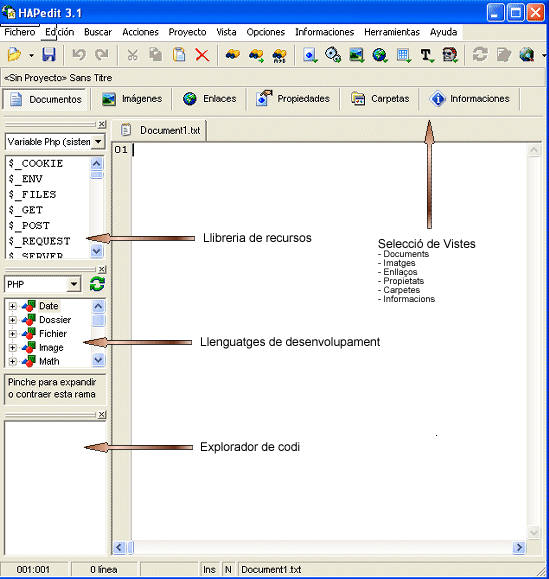
Task: Click inside the text editor on line 01
Action: (329, 150)
